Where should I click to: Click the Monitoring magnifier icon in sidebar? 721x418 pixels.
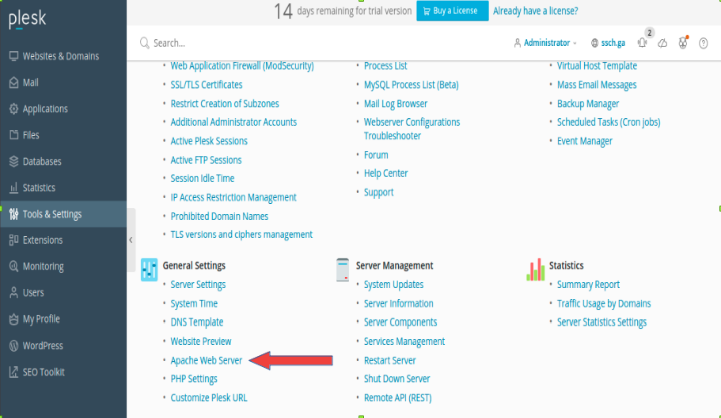click(14, 266)
